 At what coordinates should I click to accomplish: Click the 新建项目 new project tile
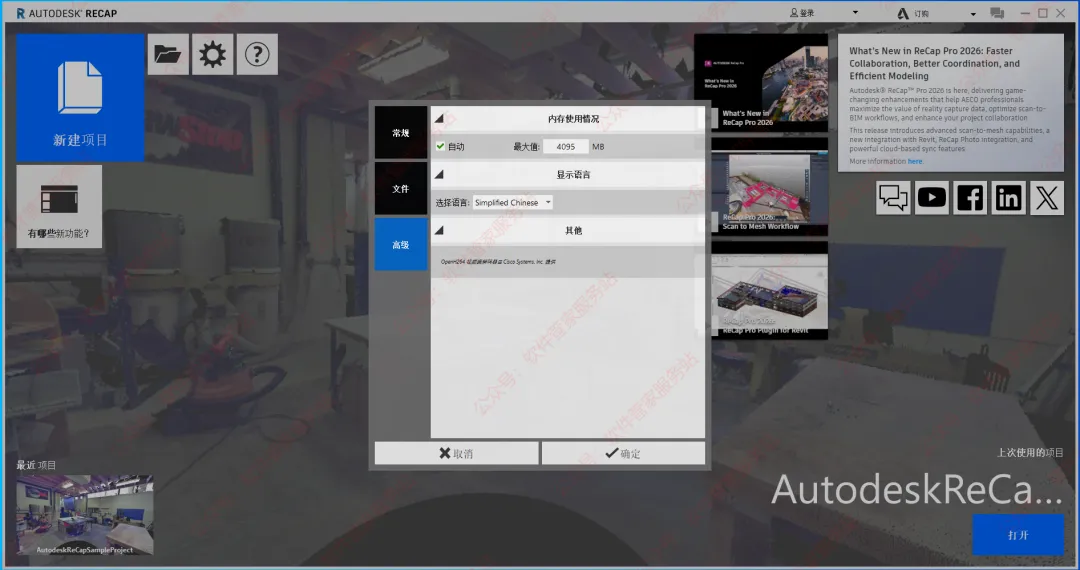pos(81,98)
